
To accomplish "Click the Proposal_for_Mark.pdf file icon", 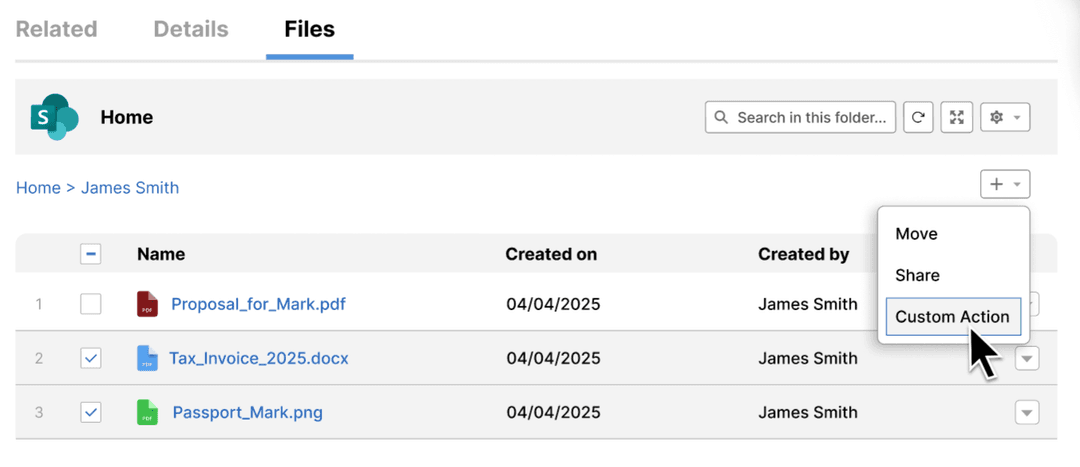I will coord(147,304).
